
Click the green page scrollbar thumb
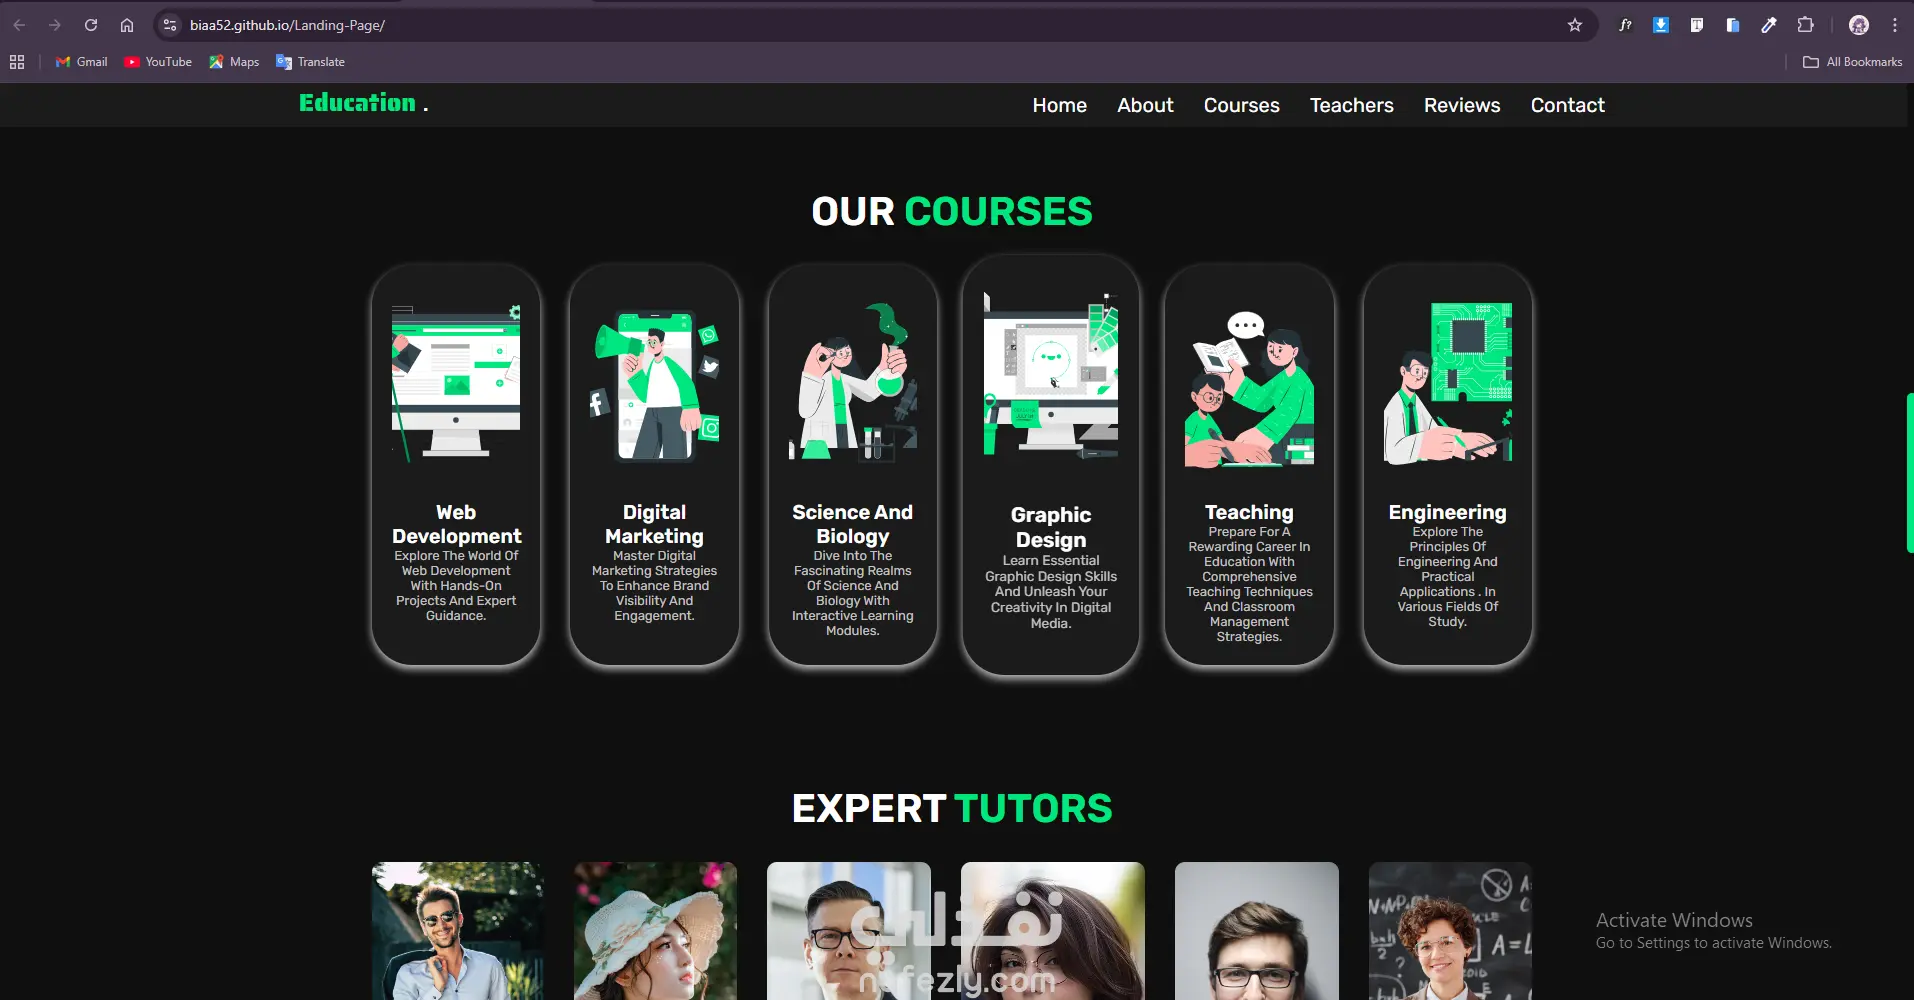pos(1909,472)
